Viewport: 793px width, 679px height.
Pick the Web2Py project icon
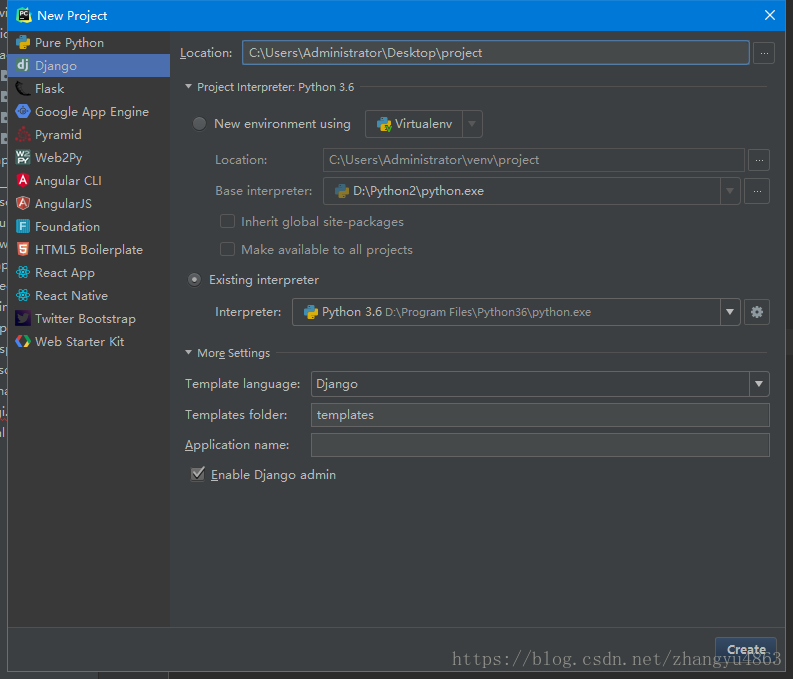pos(23,158)
